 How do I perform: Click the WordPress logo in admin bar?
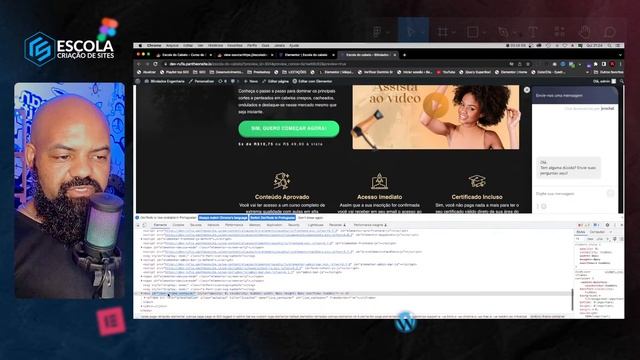pyautogui.click(x=138, y=81)
